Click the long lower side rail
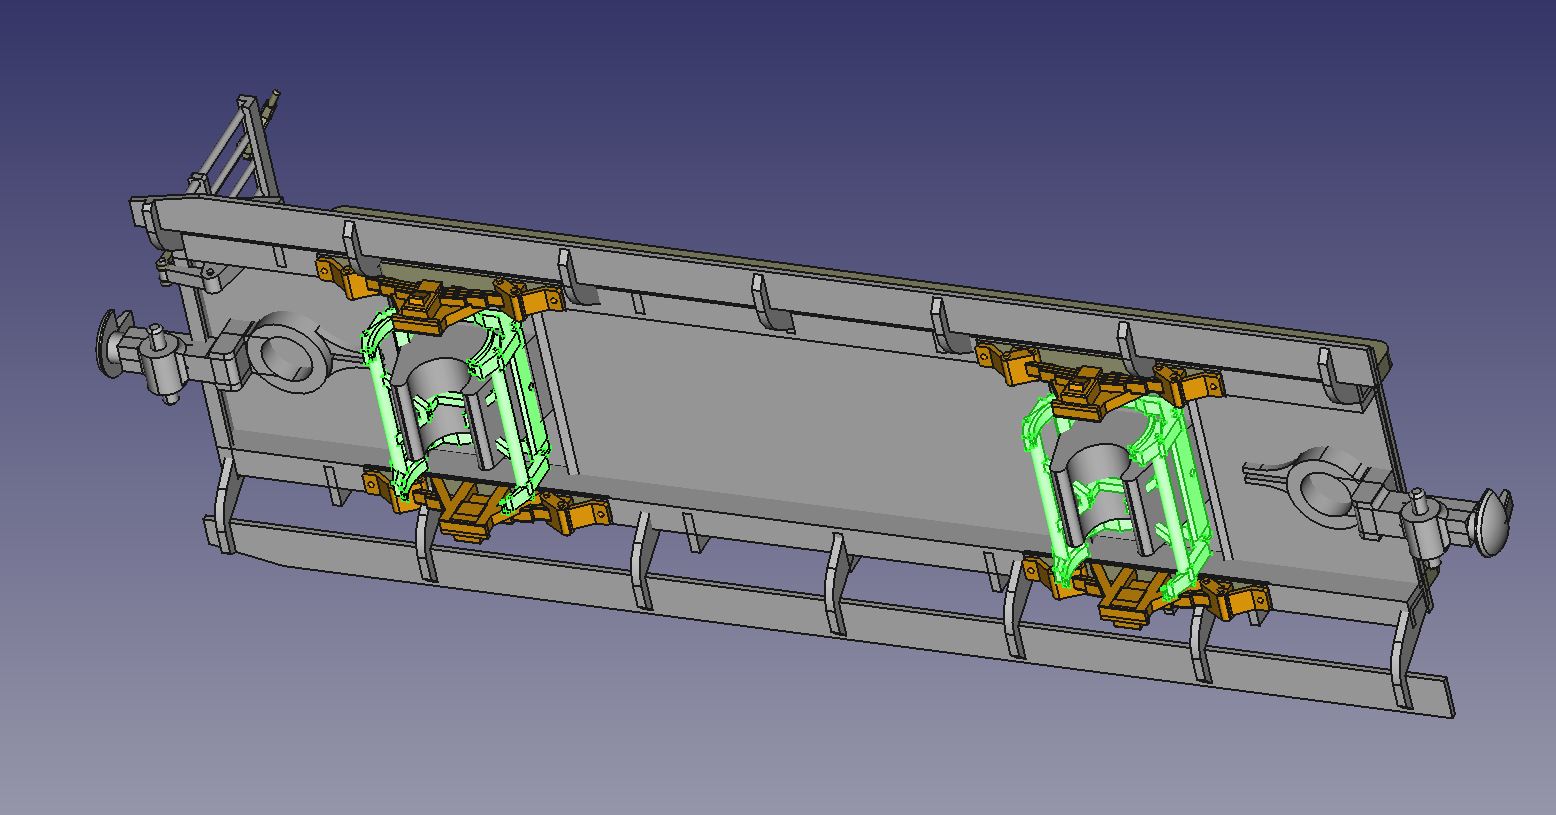Screen dimensions: 1556x815 [x=800, y=612]
